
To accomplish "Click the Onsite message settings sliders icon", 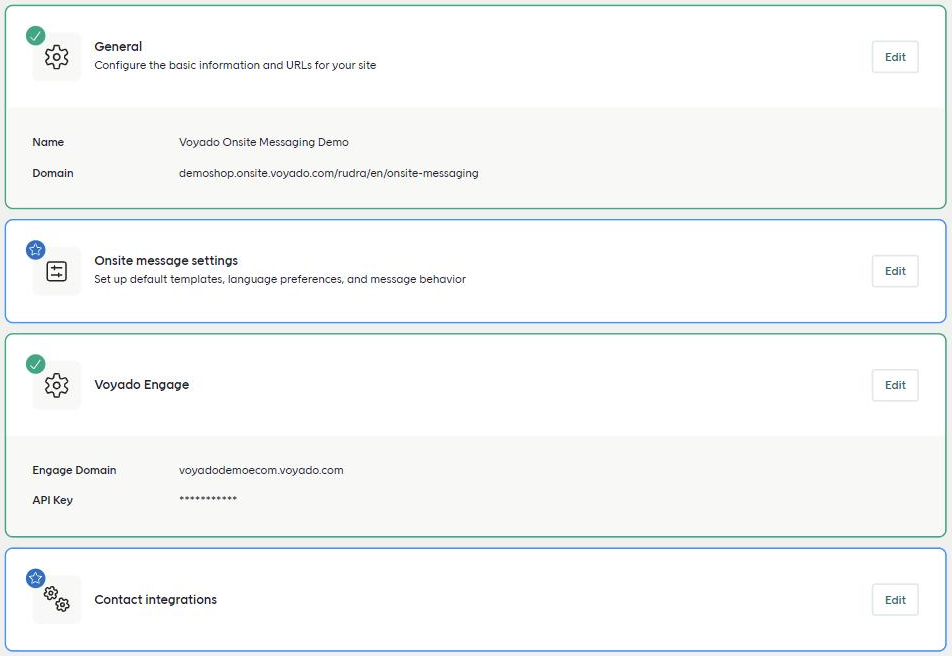I will [56, 271].
